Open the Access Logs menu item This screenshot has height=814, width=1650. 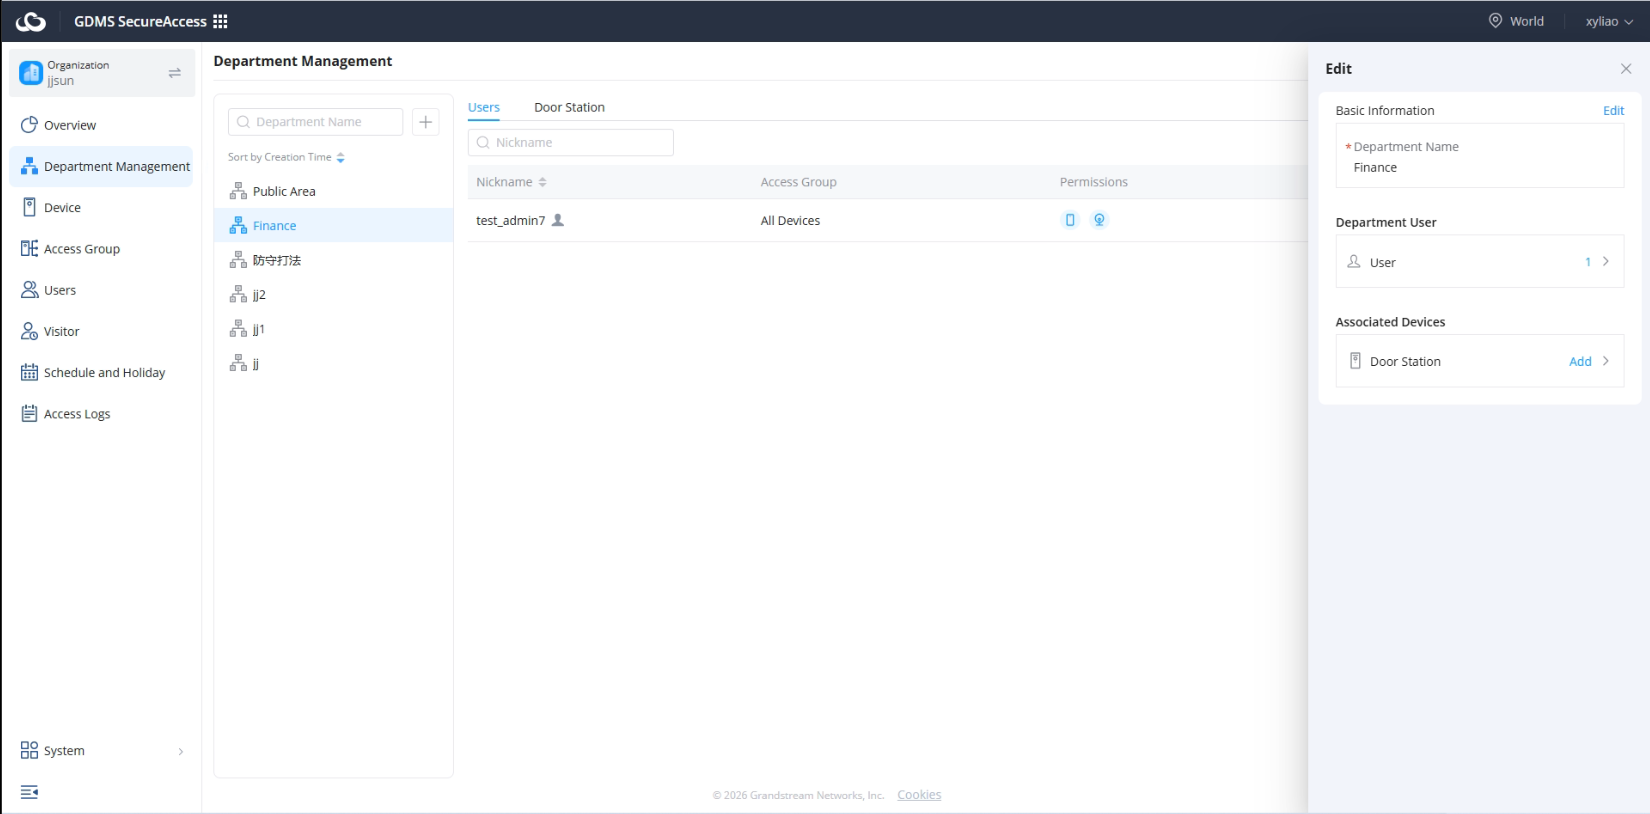(101, 413)
